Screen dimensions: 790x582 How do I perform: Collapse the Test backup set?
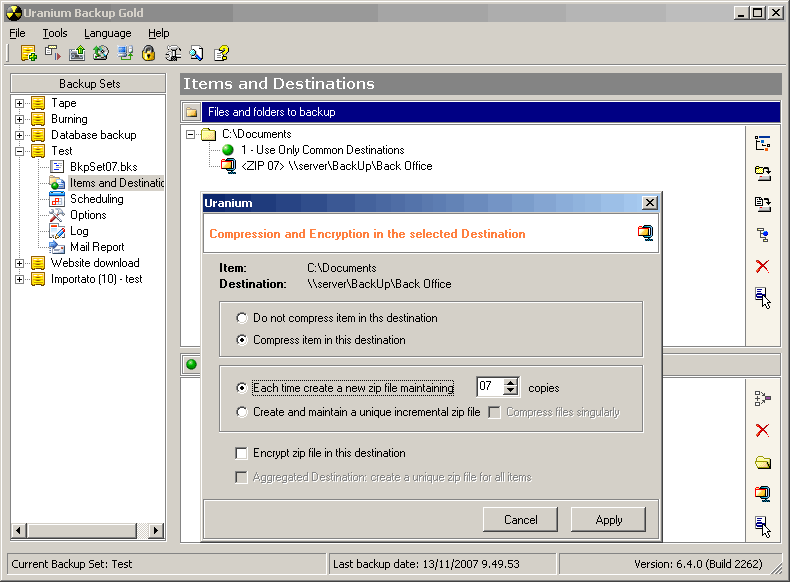click(x=19, y=151)
